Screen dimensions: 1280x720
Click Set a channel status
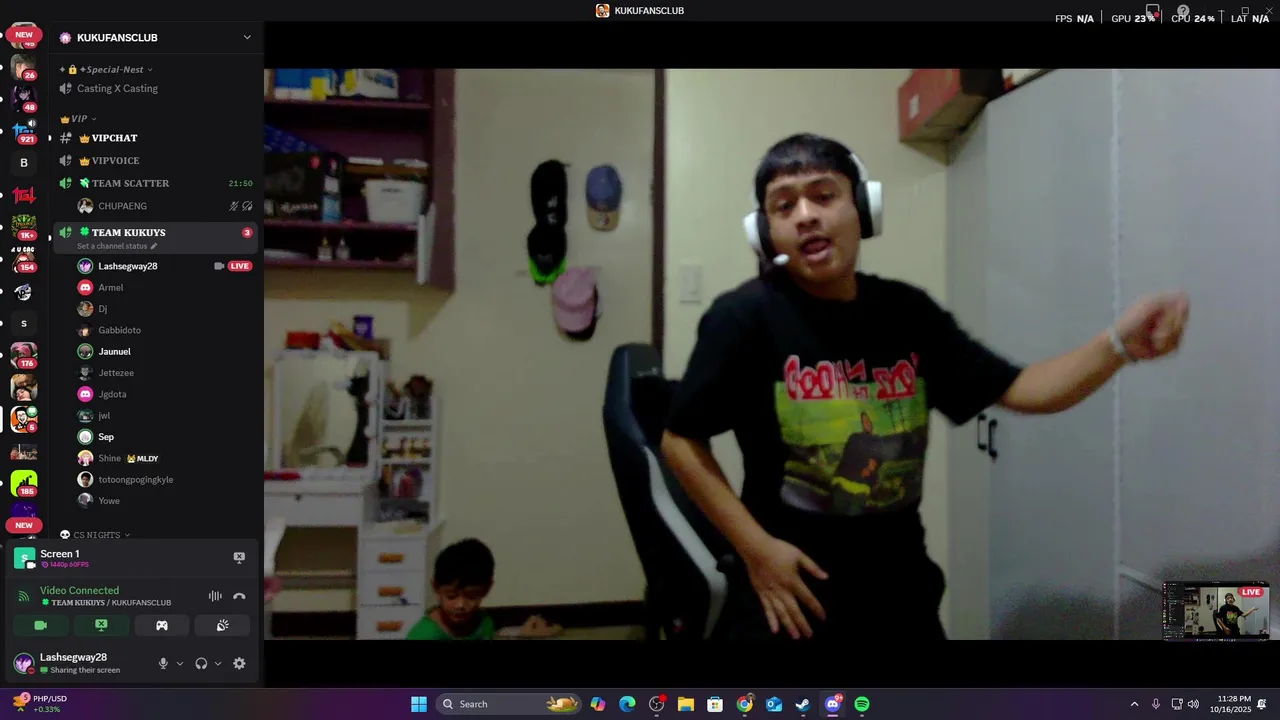click(117, 246)
